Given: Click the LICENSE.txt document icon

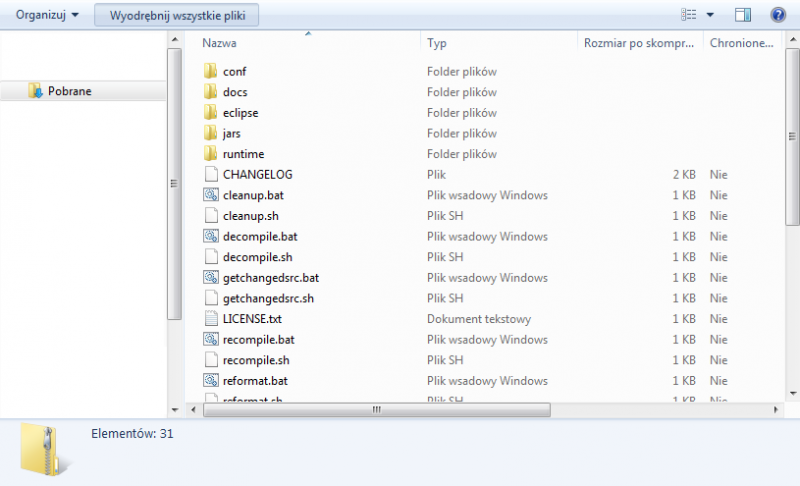Looking at the screenshot, I should (211, 319).
